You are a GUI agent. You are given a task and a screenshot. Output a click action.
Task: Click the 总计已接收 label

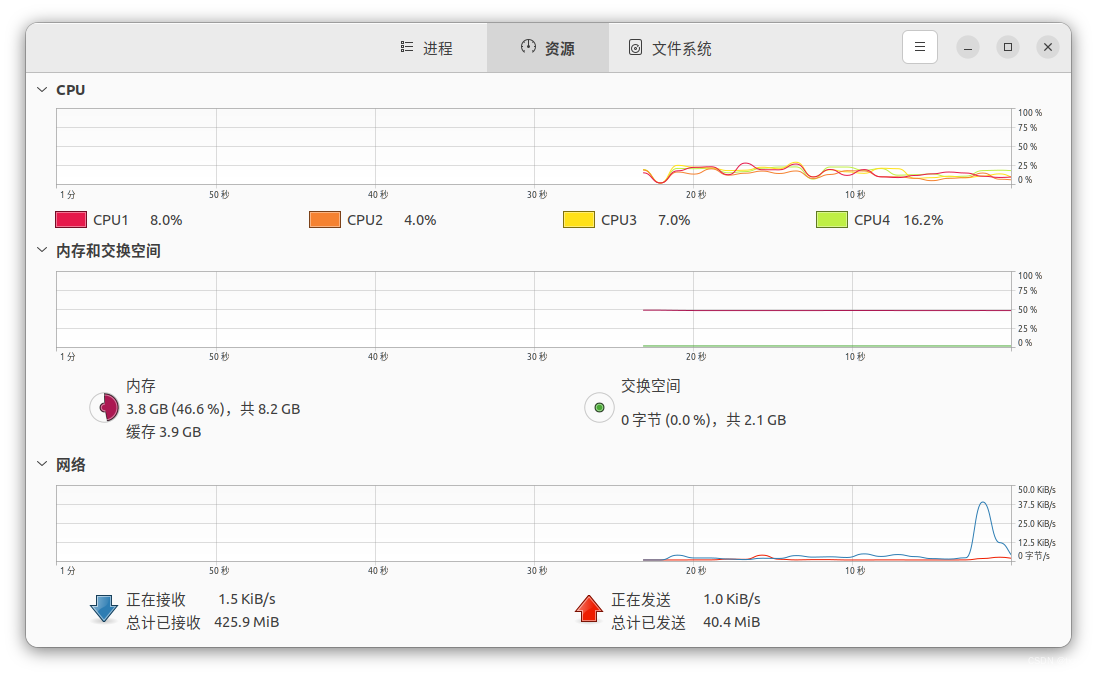pos(164,622)
